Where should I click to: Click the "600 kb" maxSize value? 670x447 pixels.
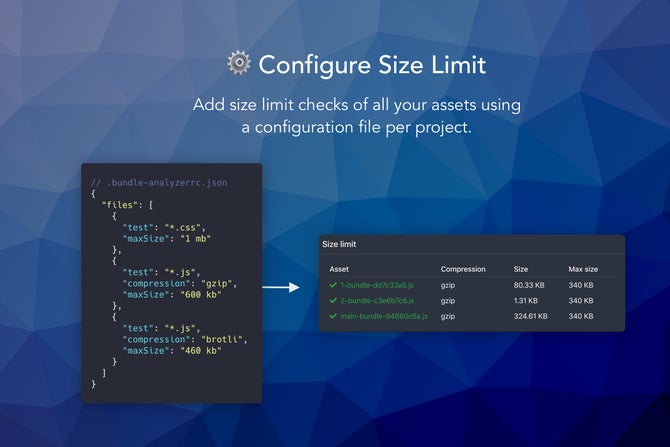[x=201, y=294]
